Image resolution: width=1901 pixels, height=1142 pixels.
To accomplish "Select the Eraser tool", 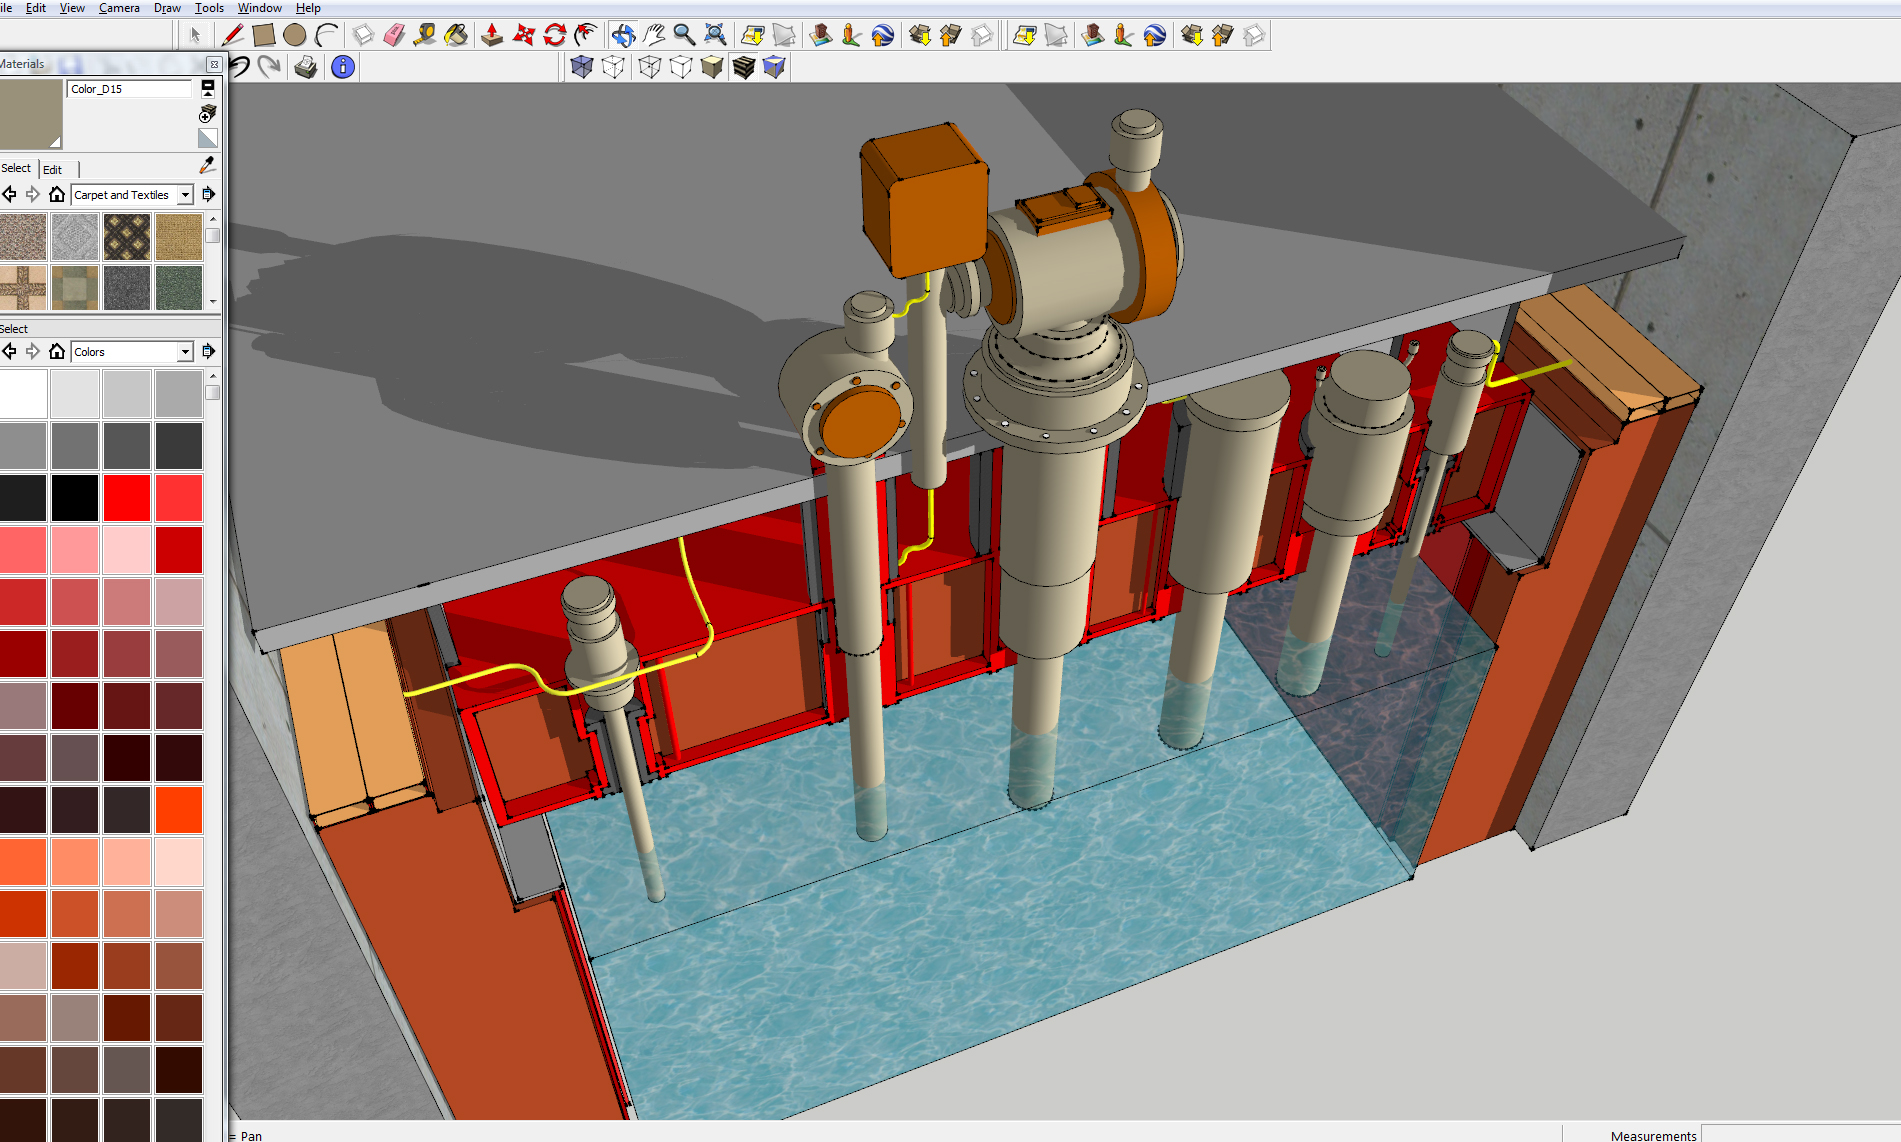I will [394, 36].
